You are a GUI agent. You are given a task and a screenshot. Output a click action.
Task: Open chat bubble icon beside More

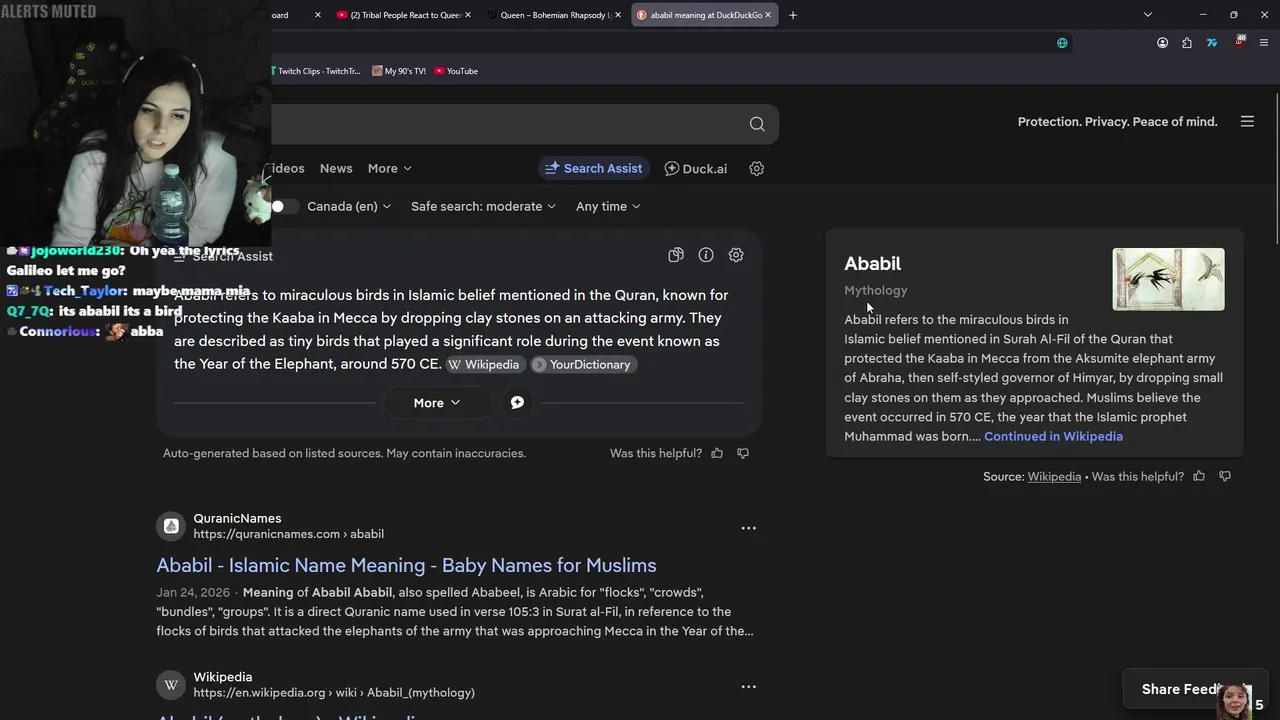click(517, 402)
